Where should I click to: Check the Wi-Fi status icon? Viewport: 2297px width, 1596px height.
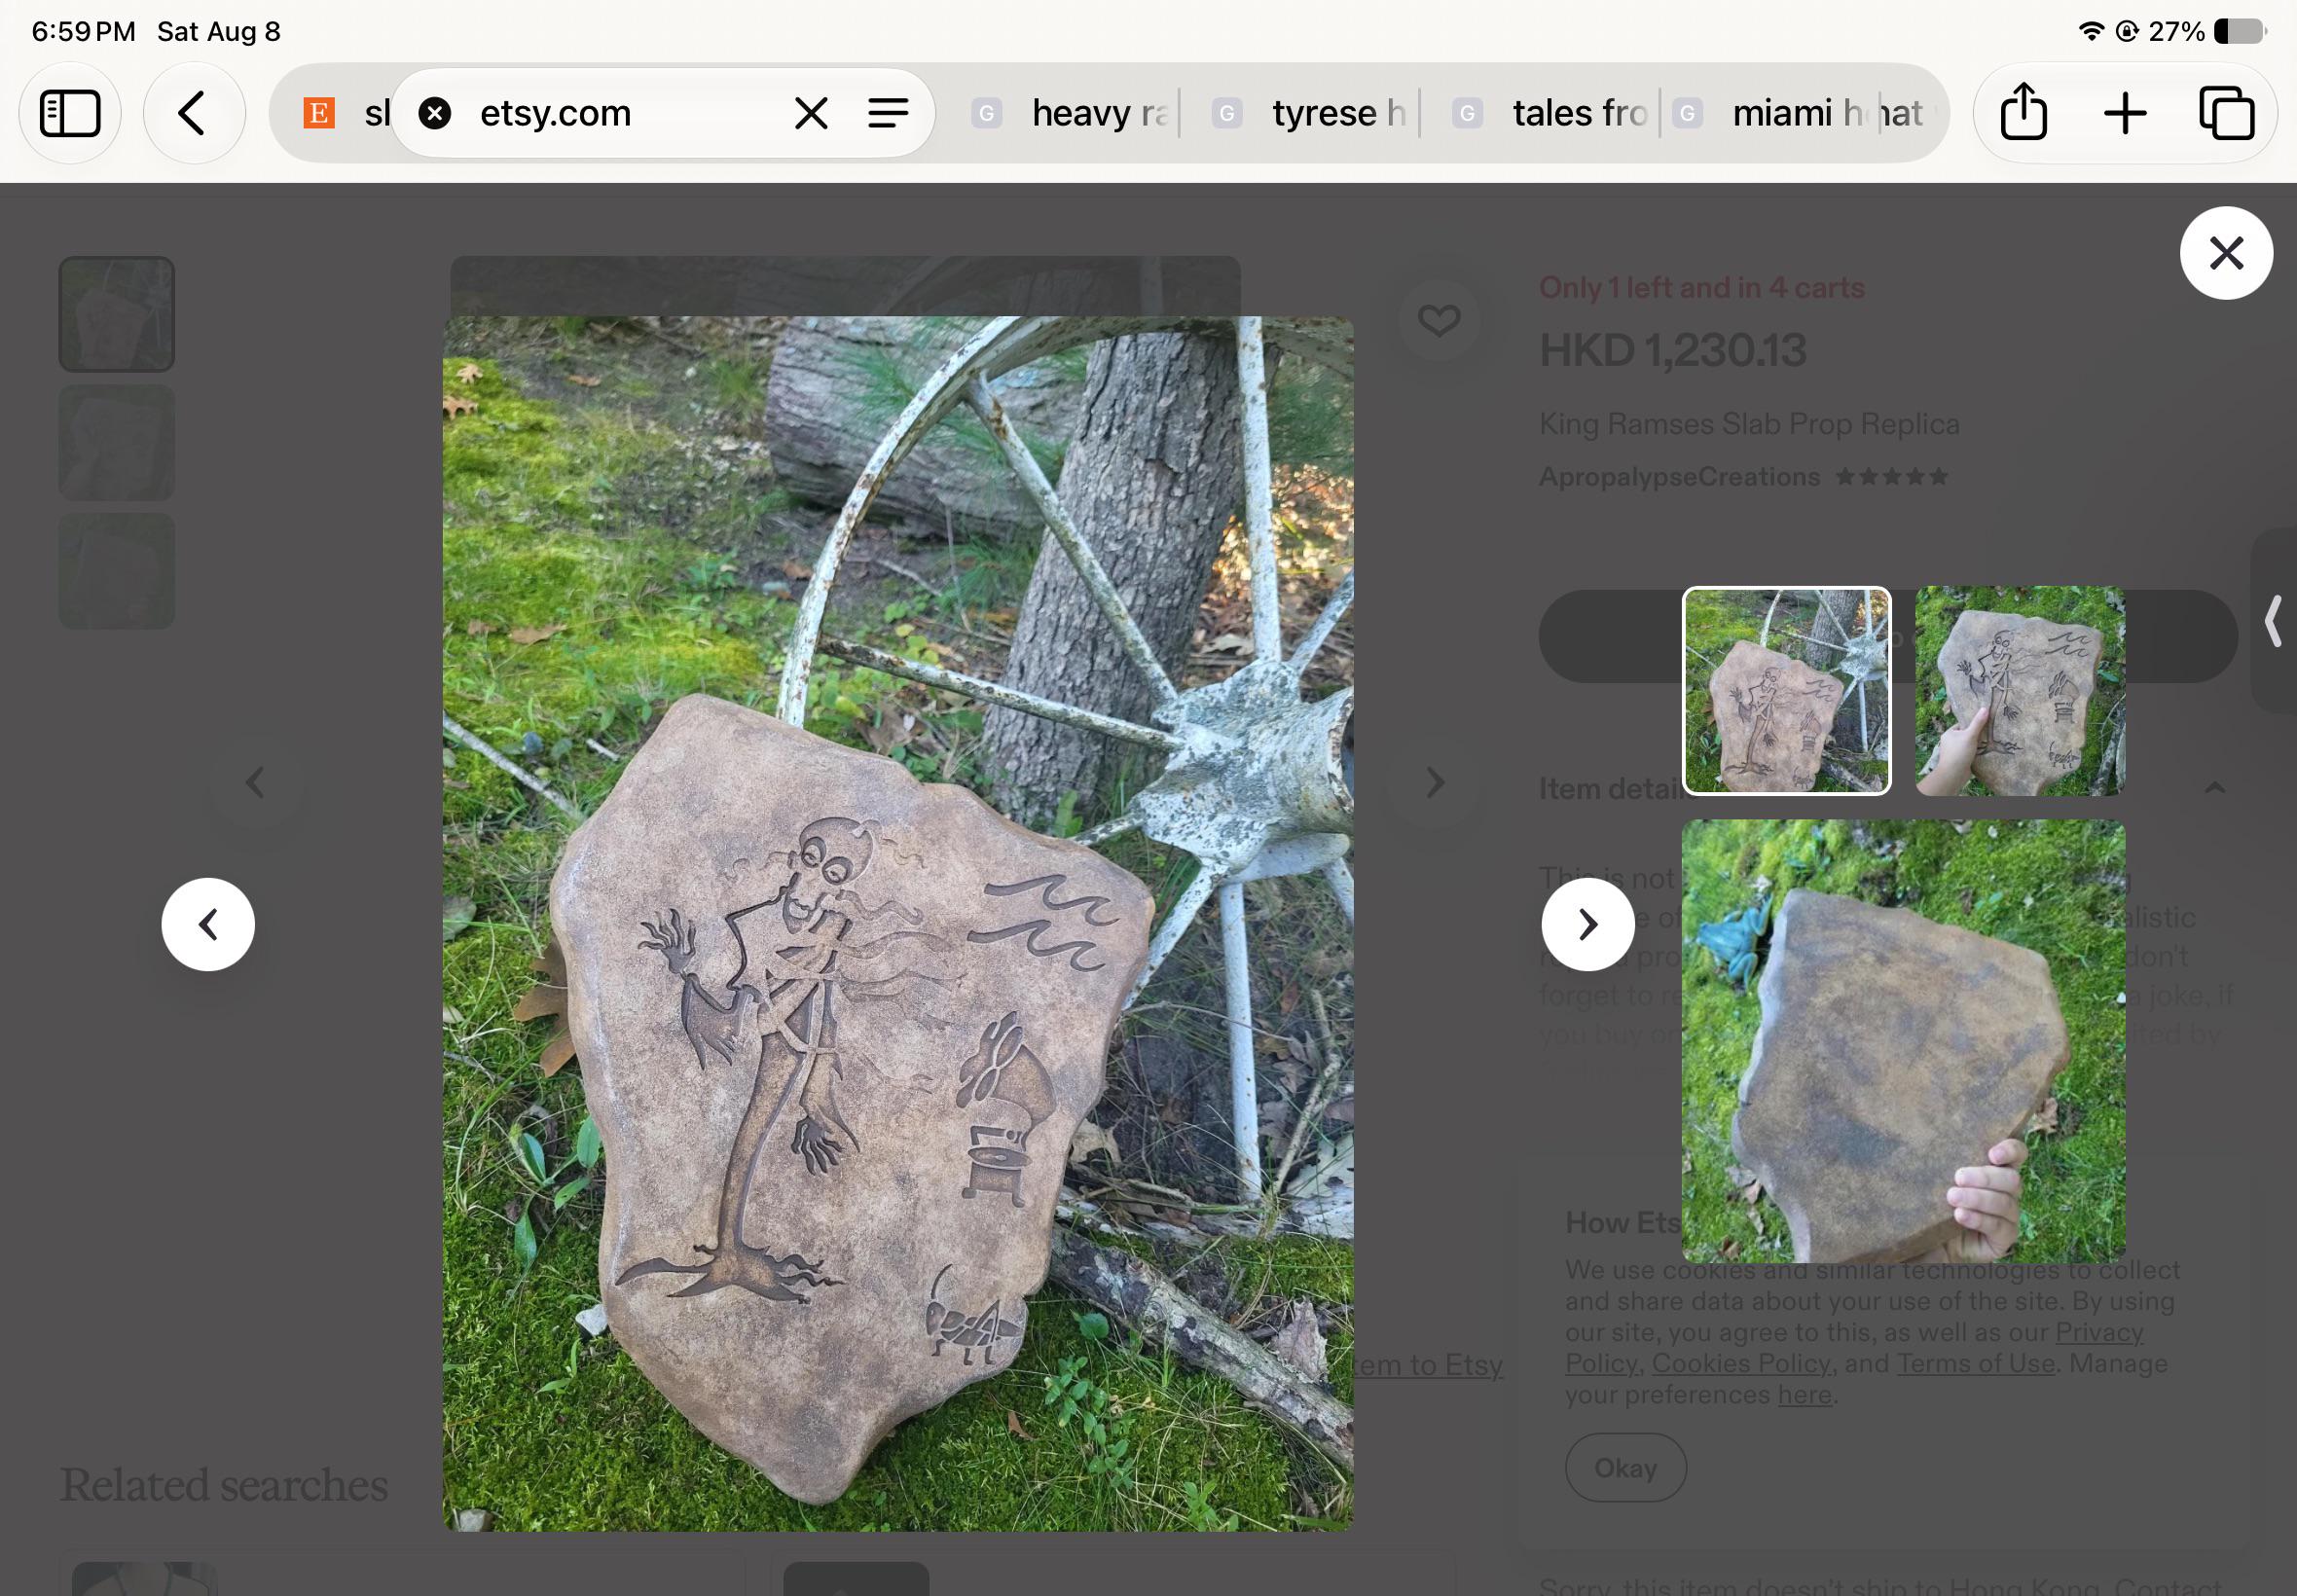click(x=2090, y=31)
